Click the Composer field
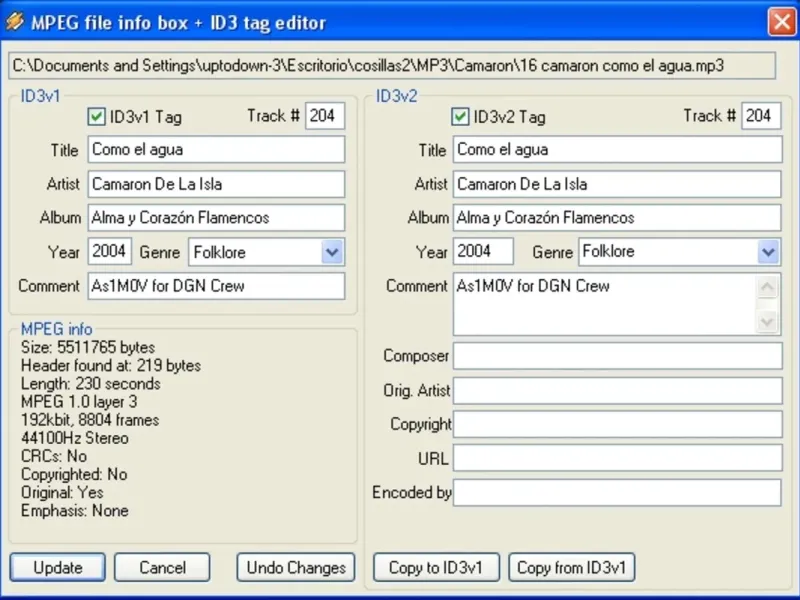This screenshot has height=600, width=800. tap(617, 356)
